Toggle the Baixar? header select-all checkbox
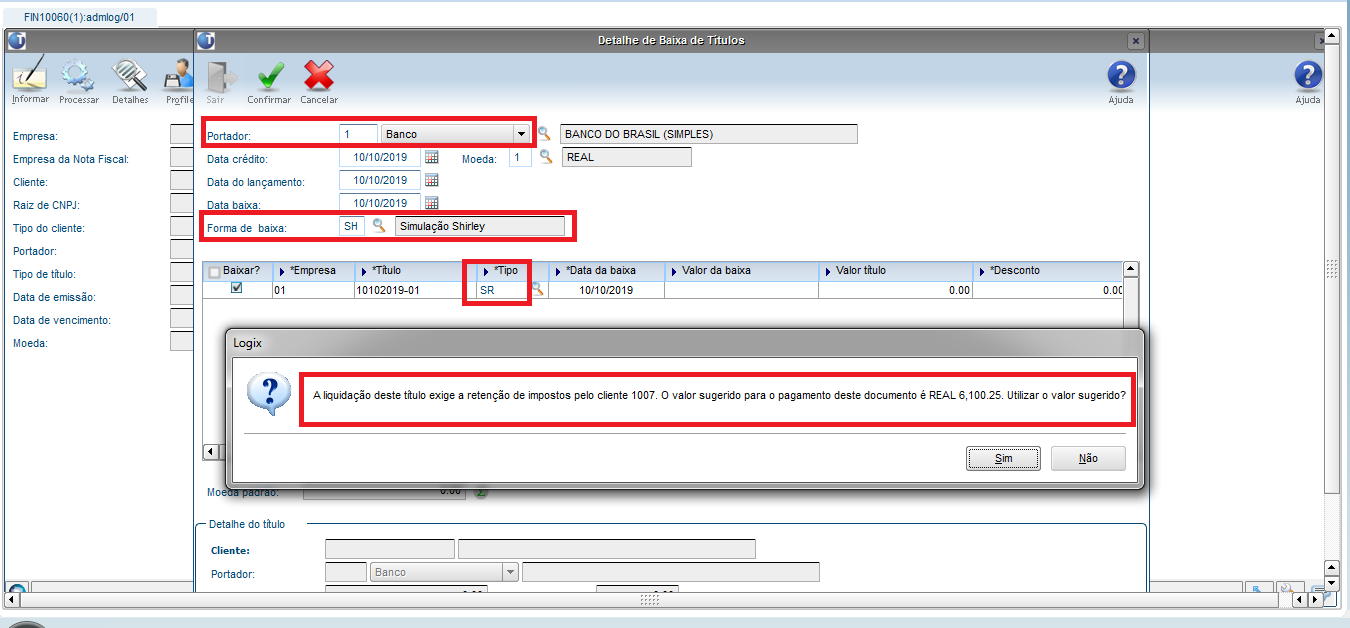The height and width of the screenshot is (628, 1350). [215, 271]
